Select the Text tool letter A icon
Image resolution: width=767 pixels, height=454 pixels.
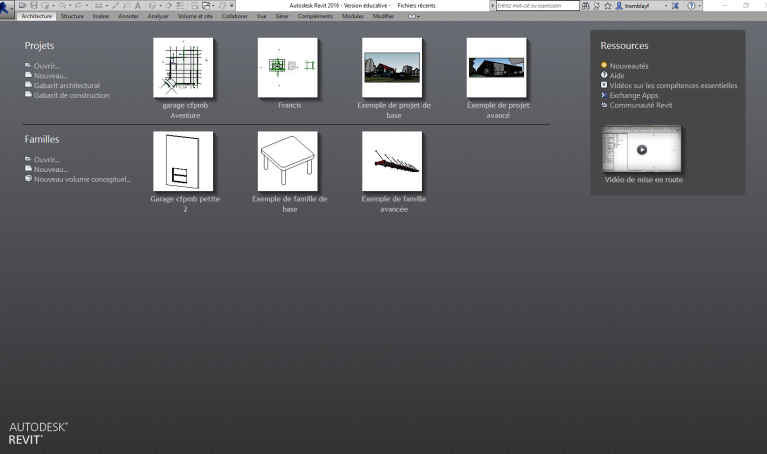tap(137, 5)
